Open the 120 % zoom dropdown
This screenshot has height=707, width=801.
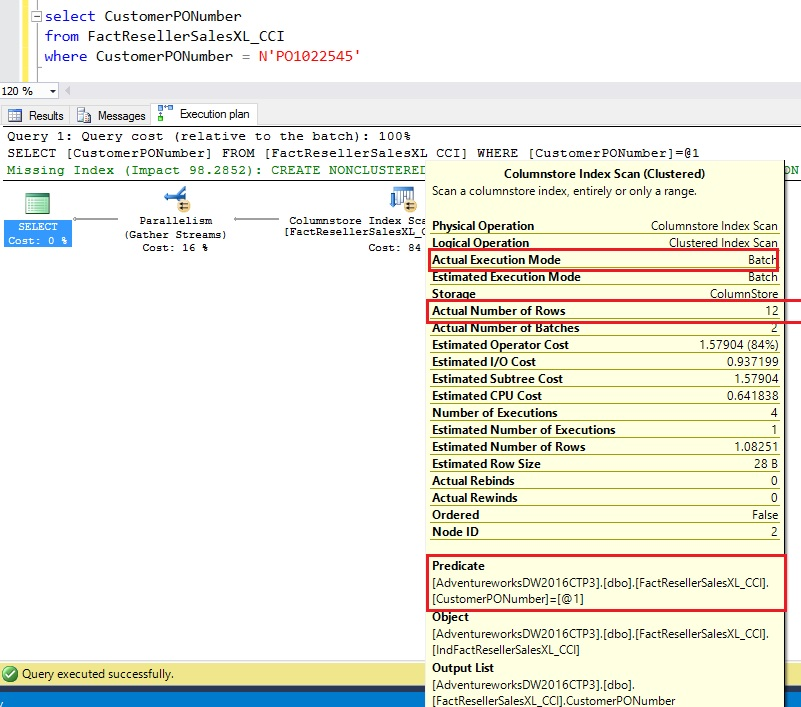click(x=54, y=91)
